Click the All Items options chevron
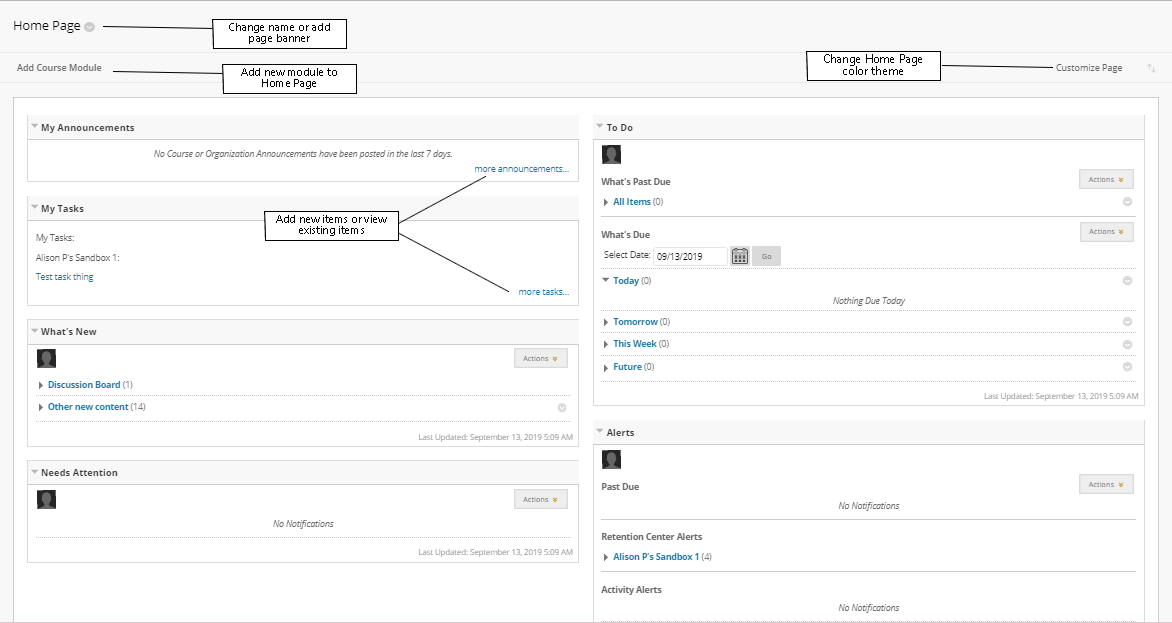This screenshot has height=623, width=1172. coord(1127,202)
